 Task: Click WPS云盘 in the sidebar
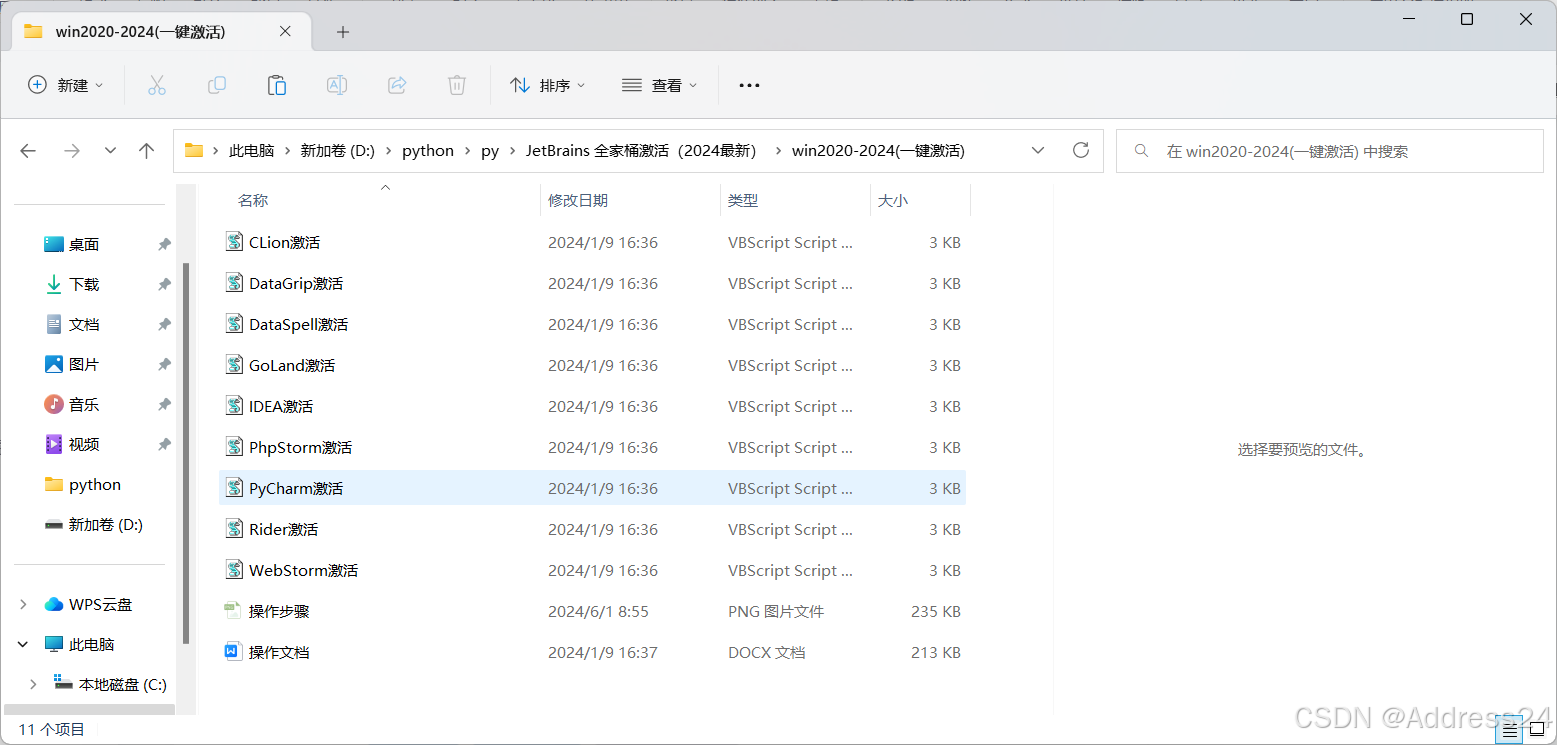[100, 604]
